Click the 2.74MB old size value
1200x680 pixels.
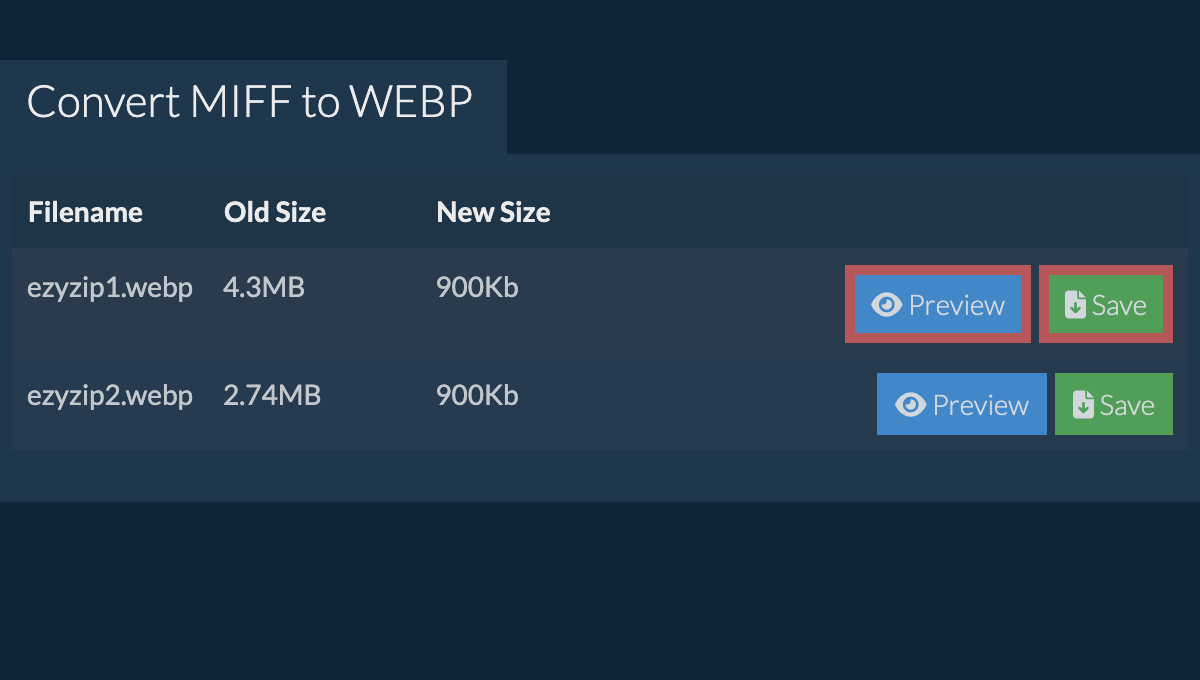point(272,396)
